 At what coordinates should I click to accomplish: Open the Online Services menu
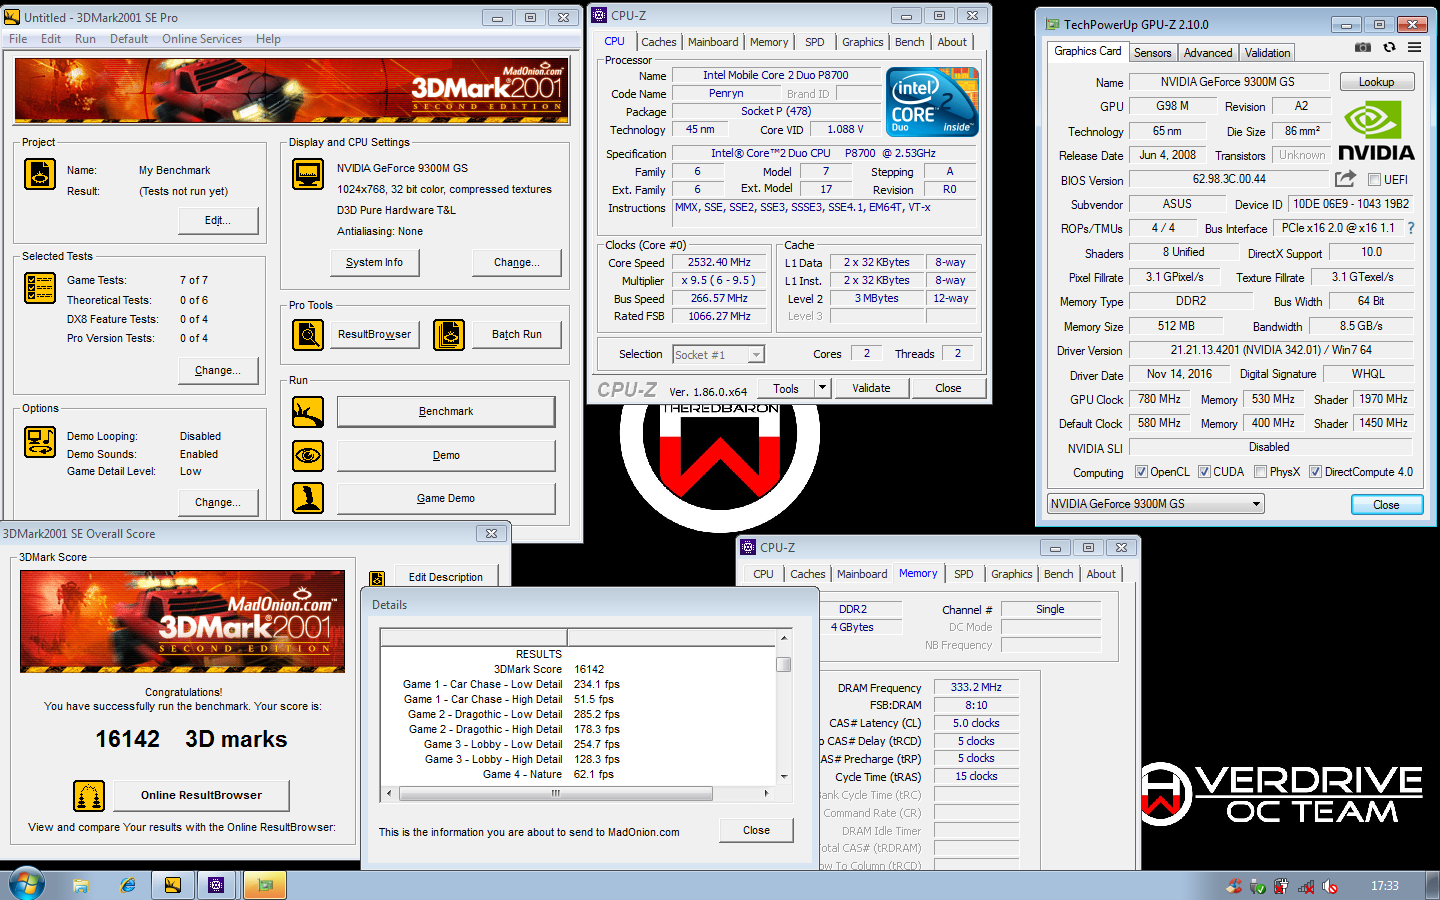202,39
